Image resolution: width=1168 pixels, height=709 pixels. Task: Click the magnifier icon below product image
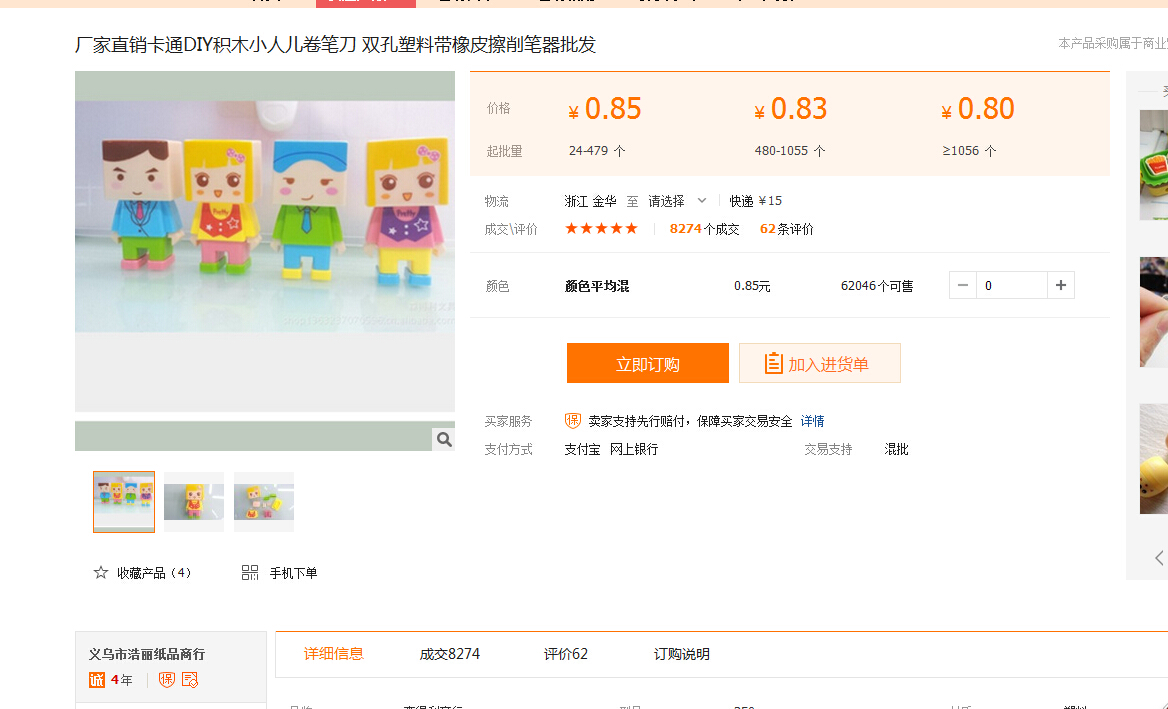click(444, 439)
